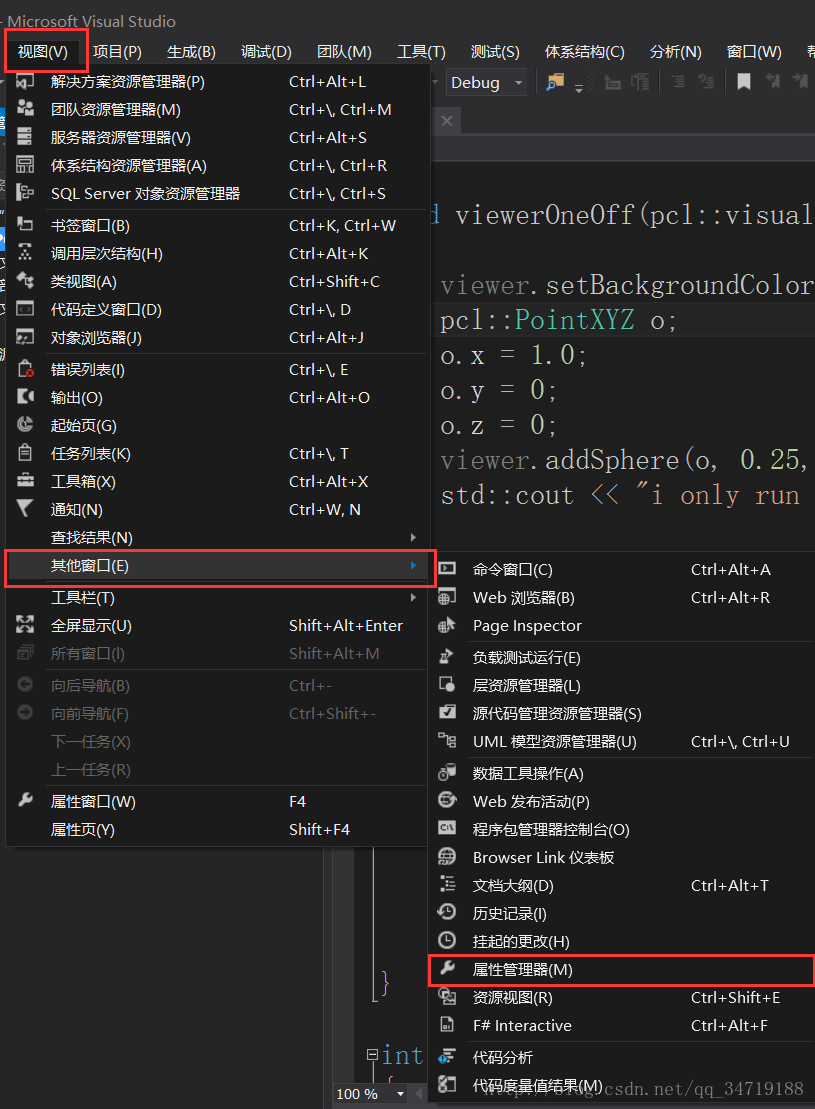Click 工具箱 toolbox icon
815x1109 pixels.
[25, 480]
